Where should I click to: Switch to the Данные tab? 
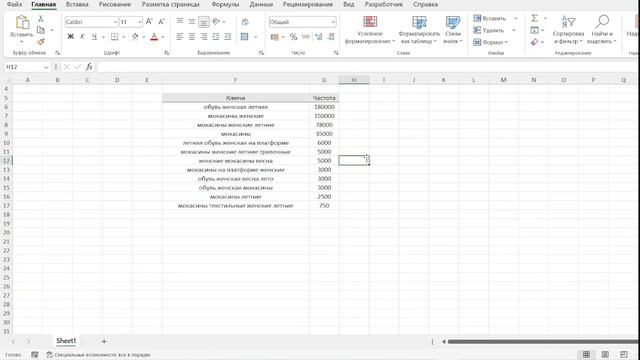point(261,4)
